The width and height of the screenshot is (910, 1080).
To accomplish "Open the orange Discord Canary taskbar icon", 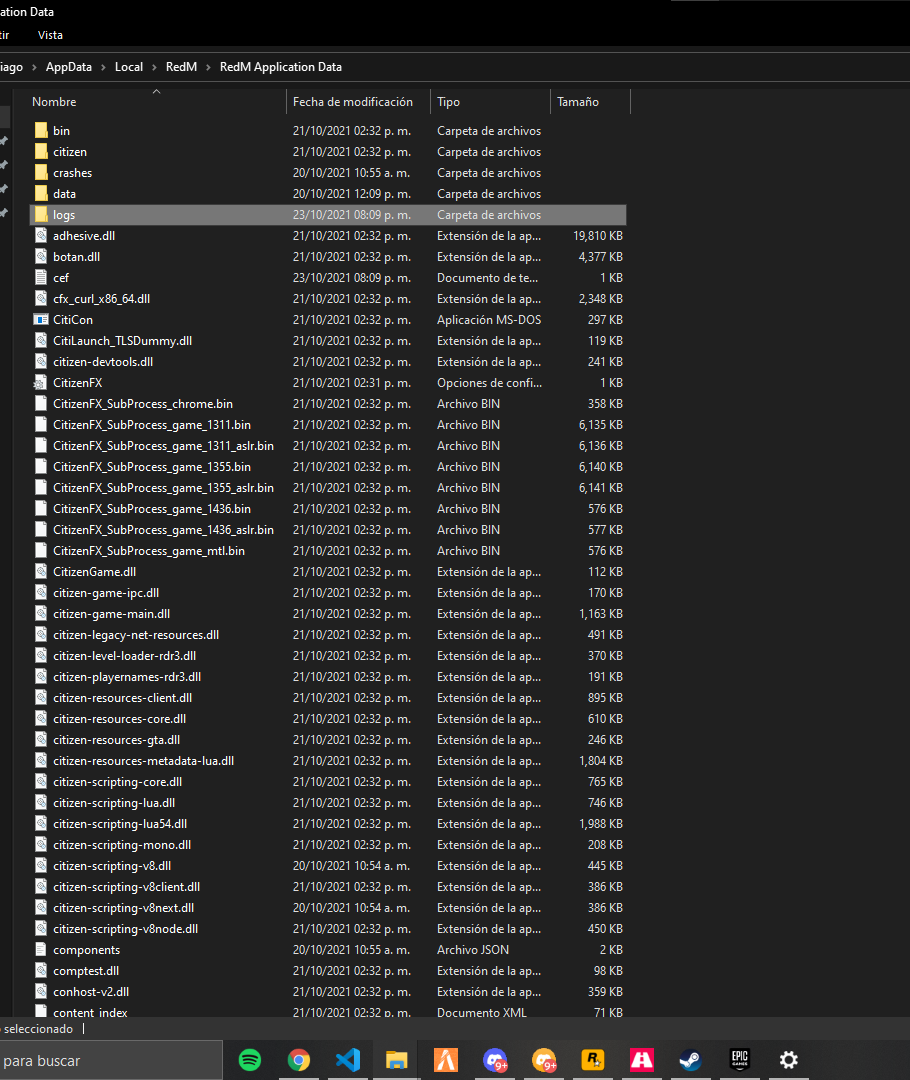I will click(544, 1060).
